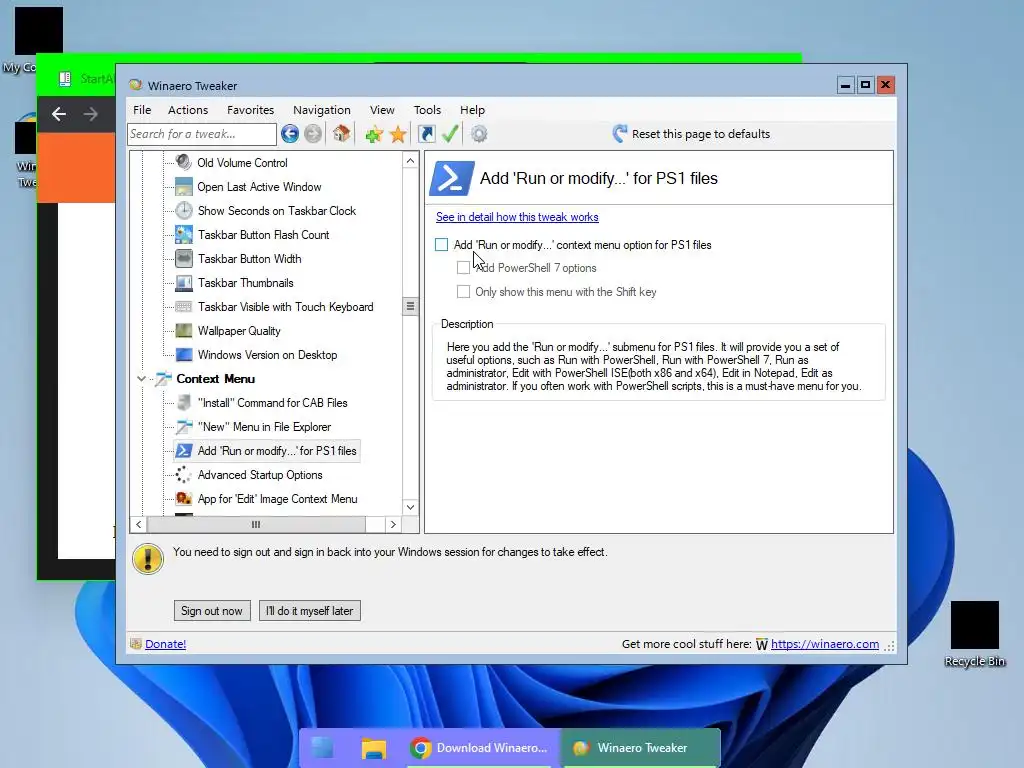Click Reset this page to defaults text
The height and width of the screenshot is (768, 1024).
[x=701, y=134]
